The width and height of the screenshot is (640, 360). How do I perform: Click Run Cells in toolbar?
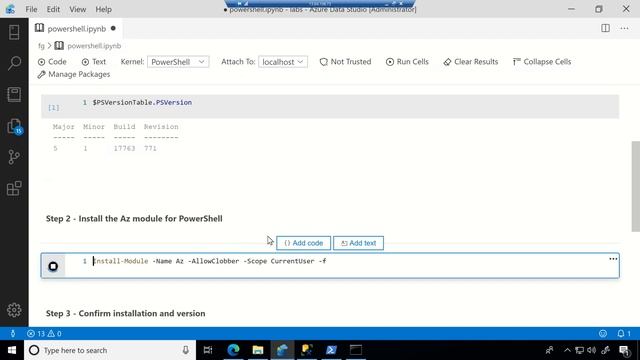pos(407,62)
